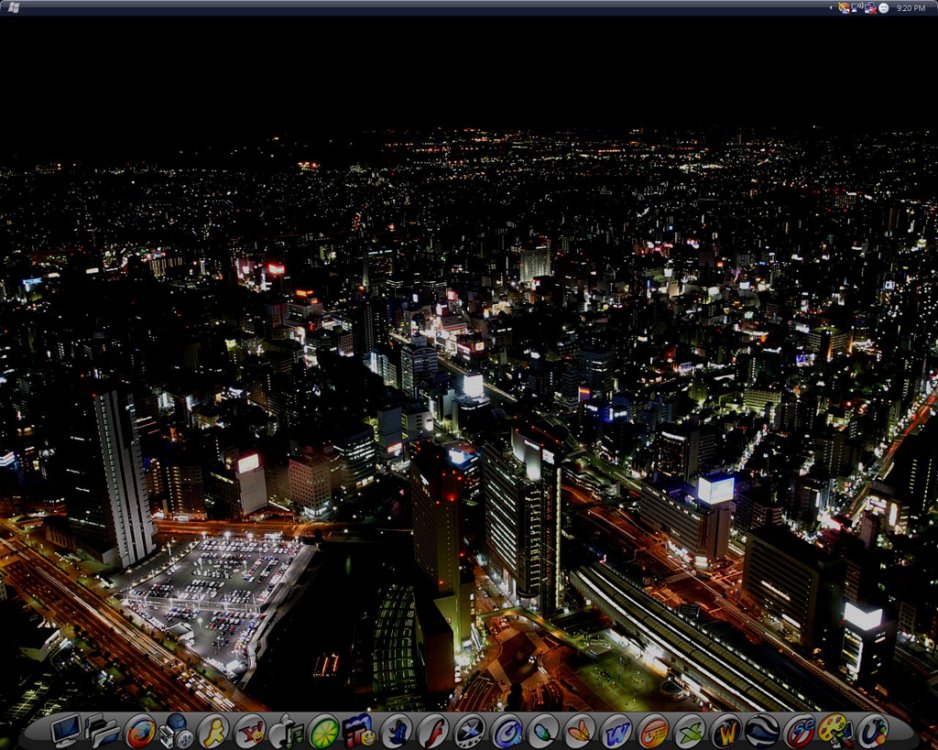
Task: Click the Windows Start button
Action: pos(13,7)
